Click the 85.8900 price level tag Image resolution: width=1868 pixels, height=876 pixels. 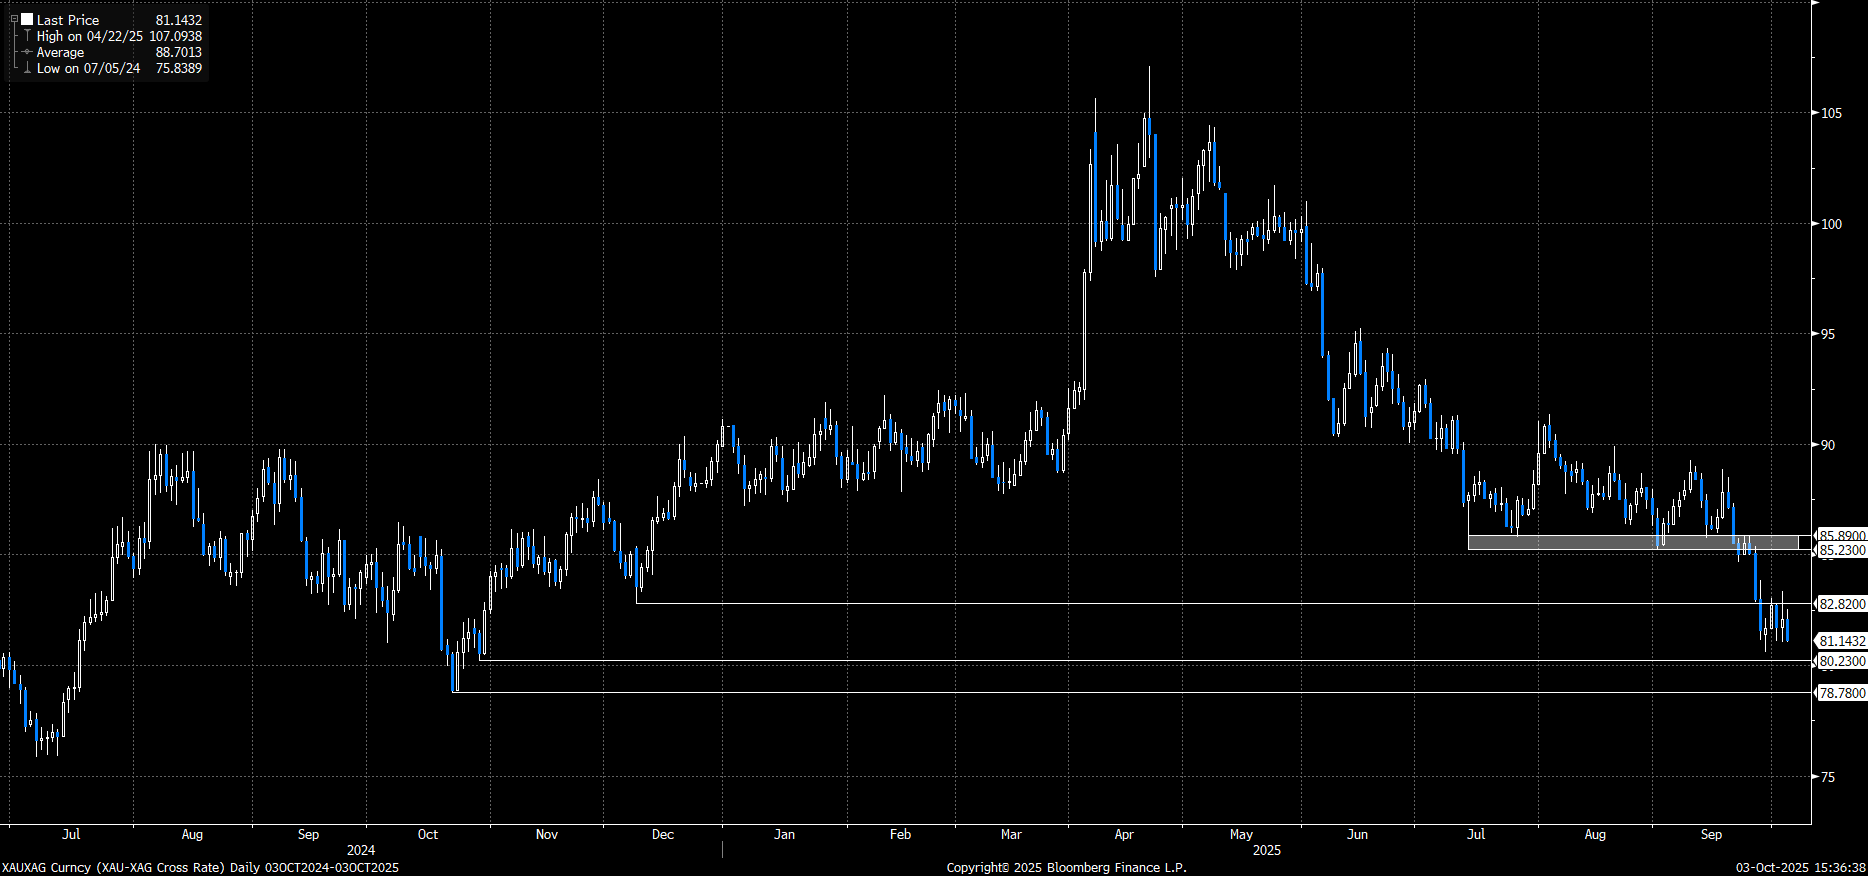click(1841, 536)
